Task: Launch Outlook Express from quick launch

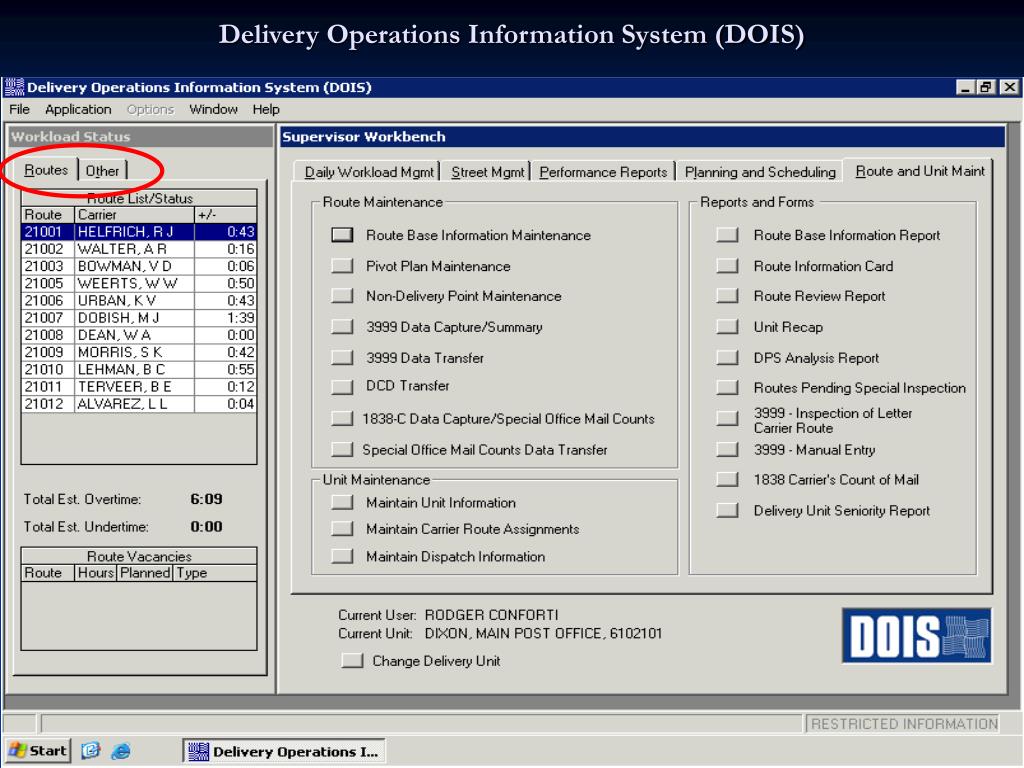Action: [x=90, y=751]
